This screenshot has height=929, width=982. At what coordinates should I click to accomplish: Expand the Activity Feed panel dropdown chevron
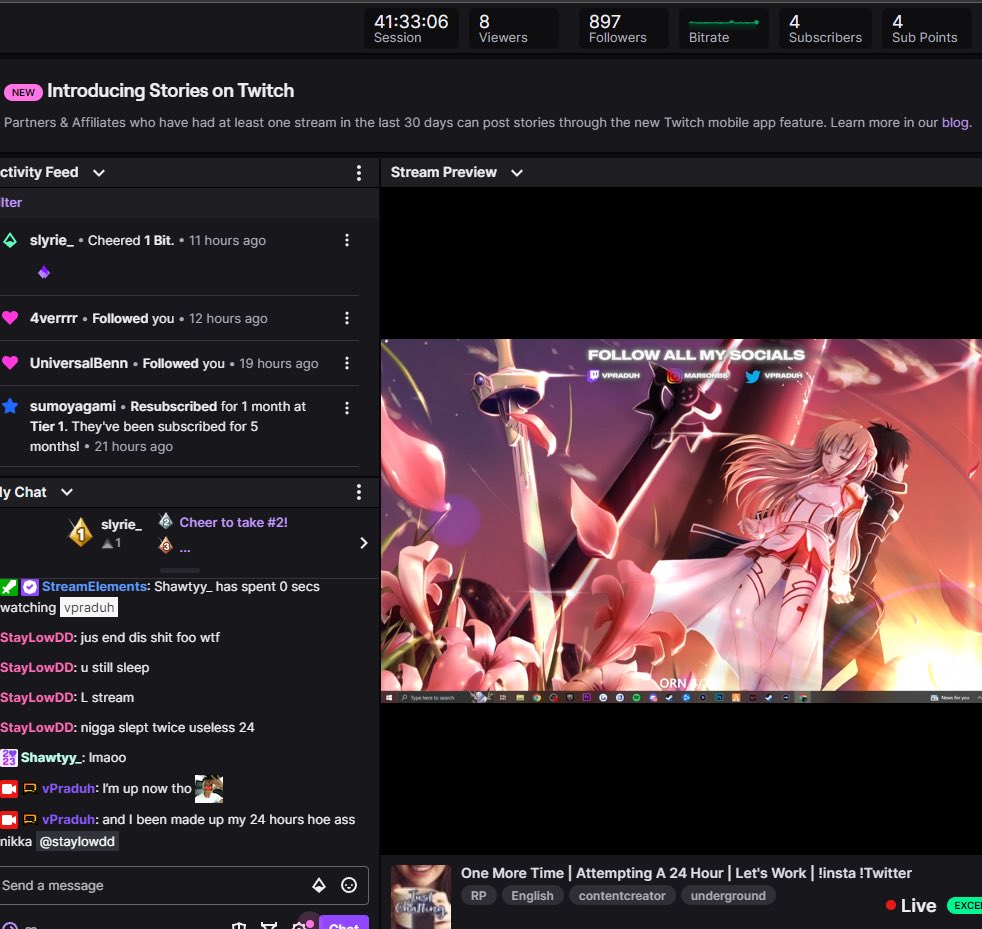[x=98, y=173]
